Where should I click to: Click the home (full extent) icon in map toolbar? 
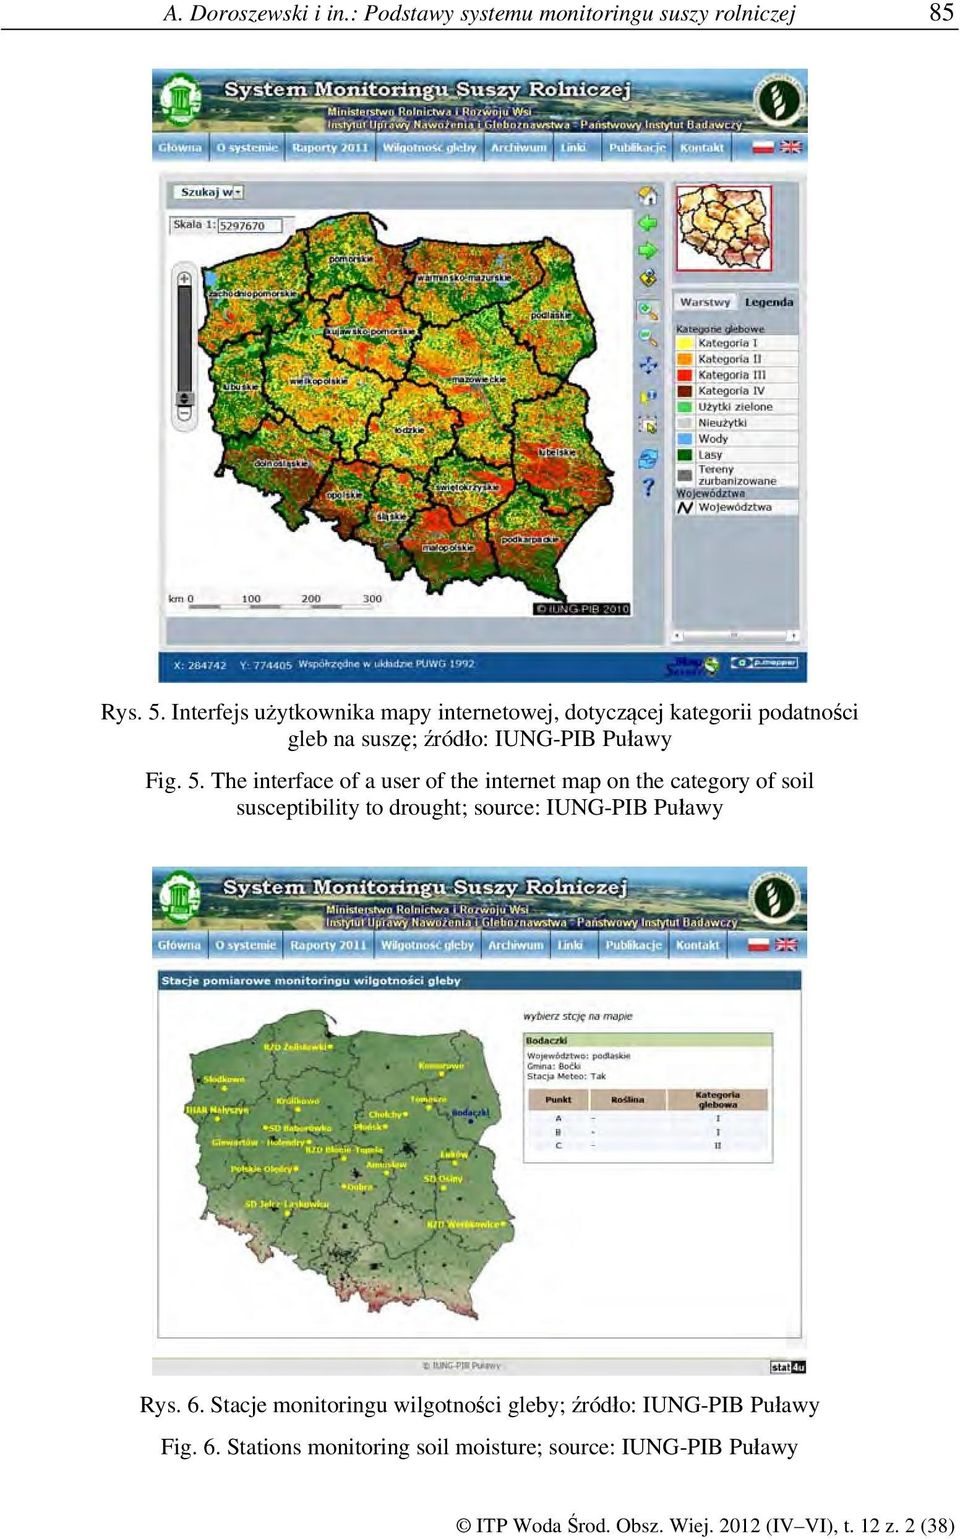click(648, 196)
